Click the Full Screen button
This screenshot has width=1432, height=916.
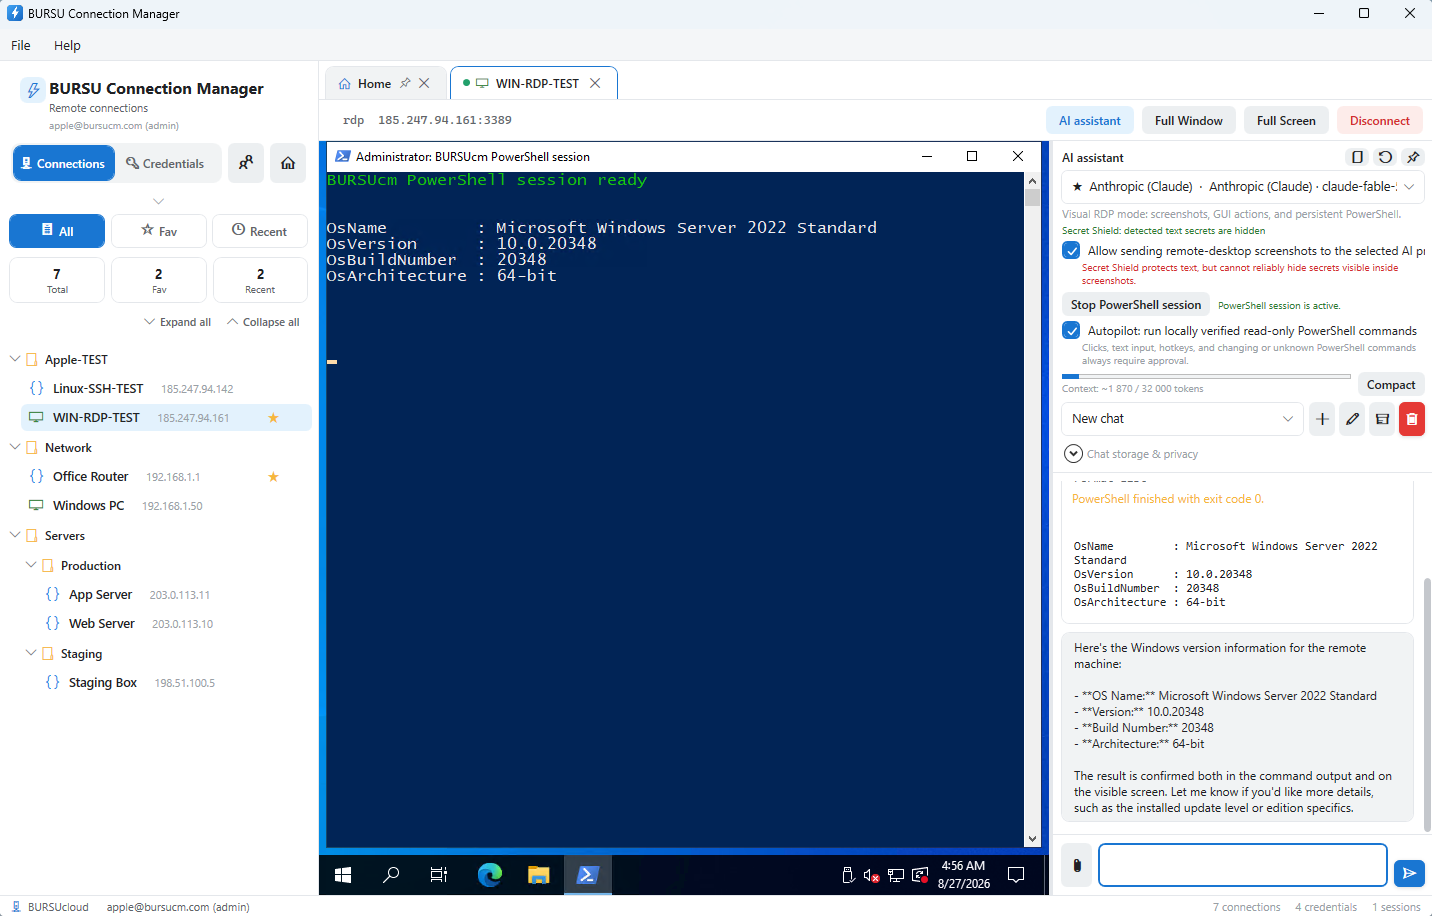click(1286, 121)
